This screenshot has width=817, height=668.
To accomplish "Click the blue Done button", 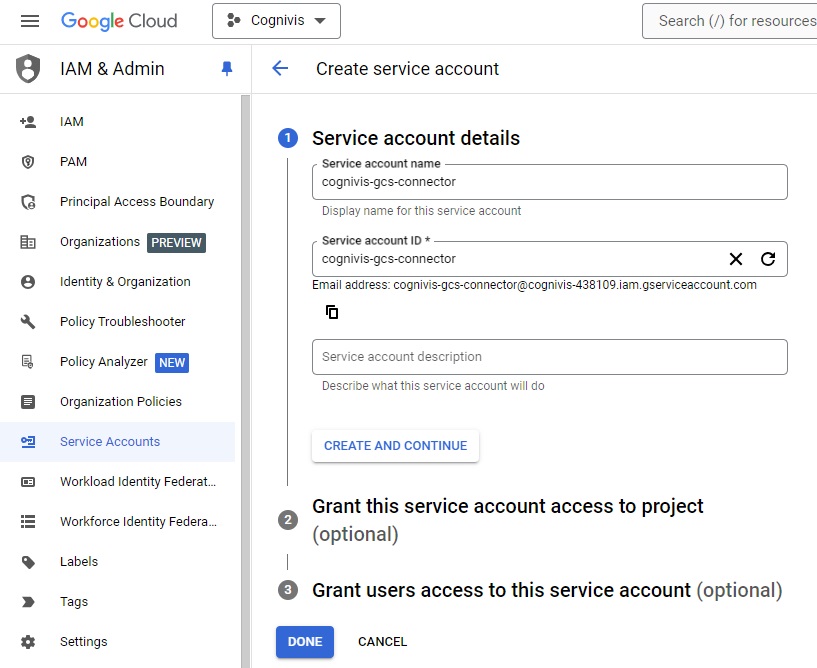I will point(305,642).
